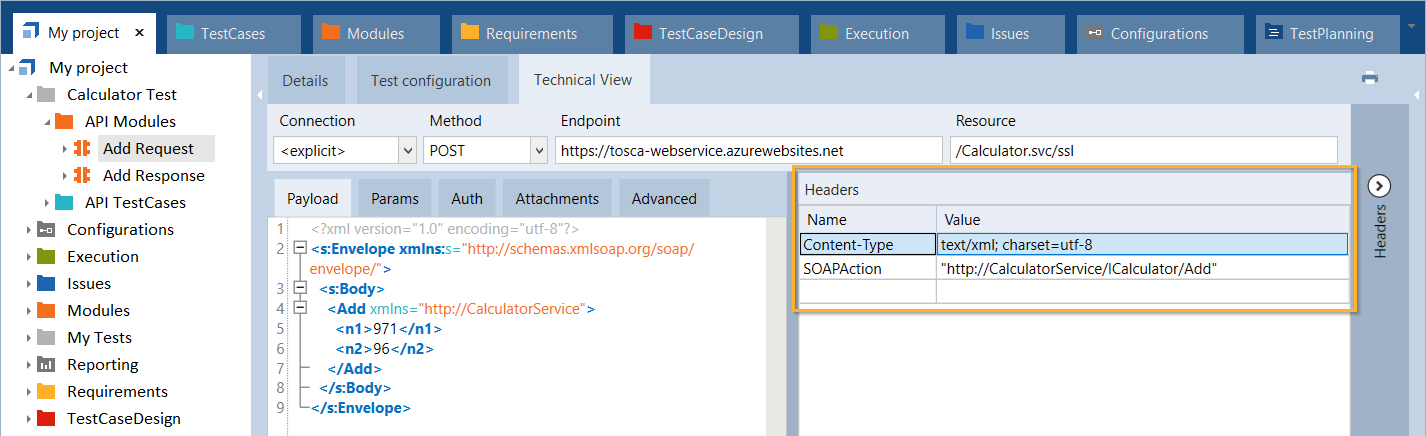Image resolution: width=1426 pixels, height=436 pixels.
Task: Click the red TestCaseDesign folder in tree
Action: (46, 419)
